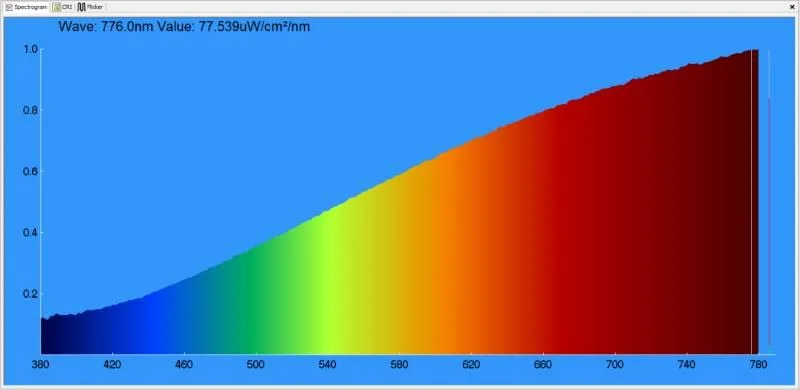Click the white cursor line near 776nm
Screen dimensions: 800x390
(x=752, y=202)
